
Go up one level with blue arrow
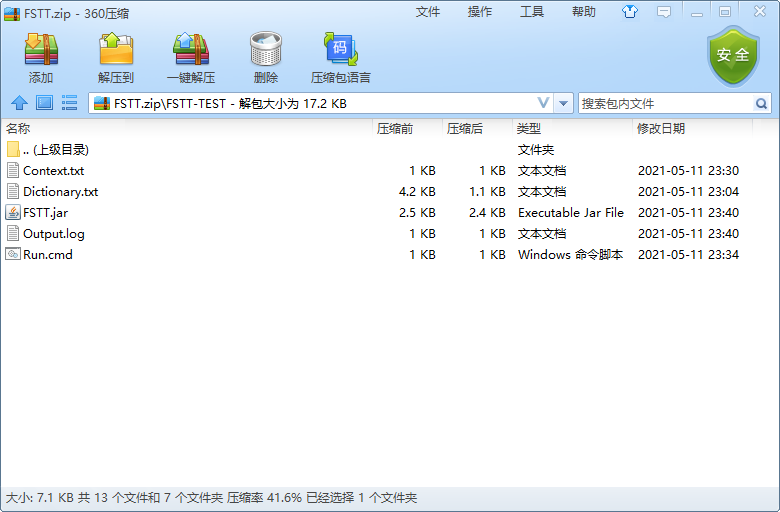click(19, 103)
